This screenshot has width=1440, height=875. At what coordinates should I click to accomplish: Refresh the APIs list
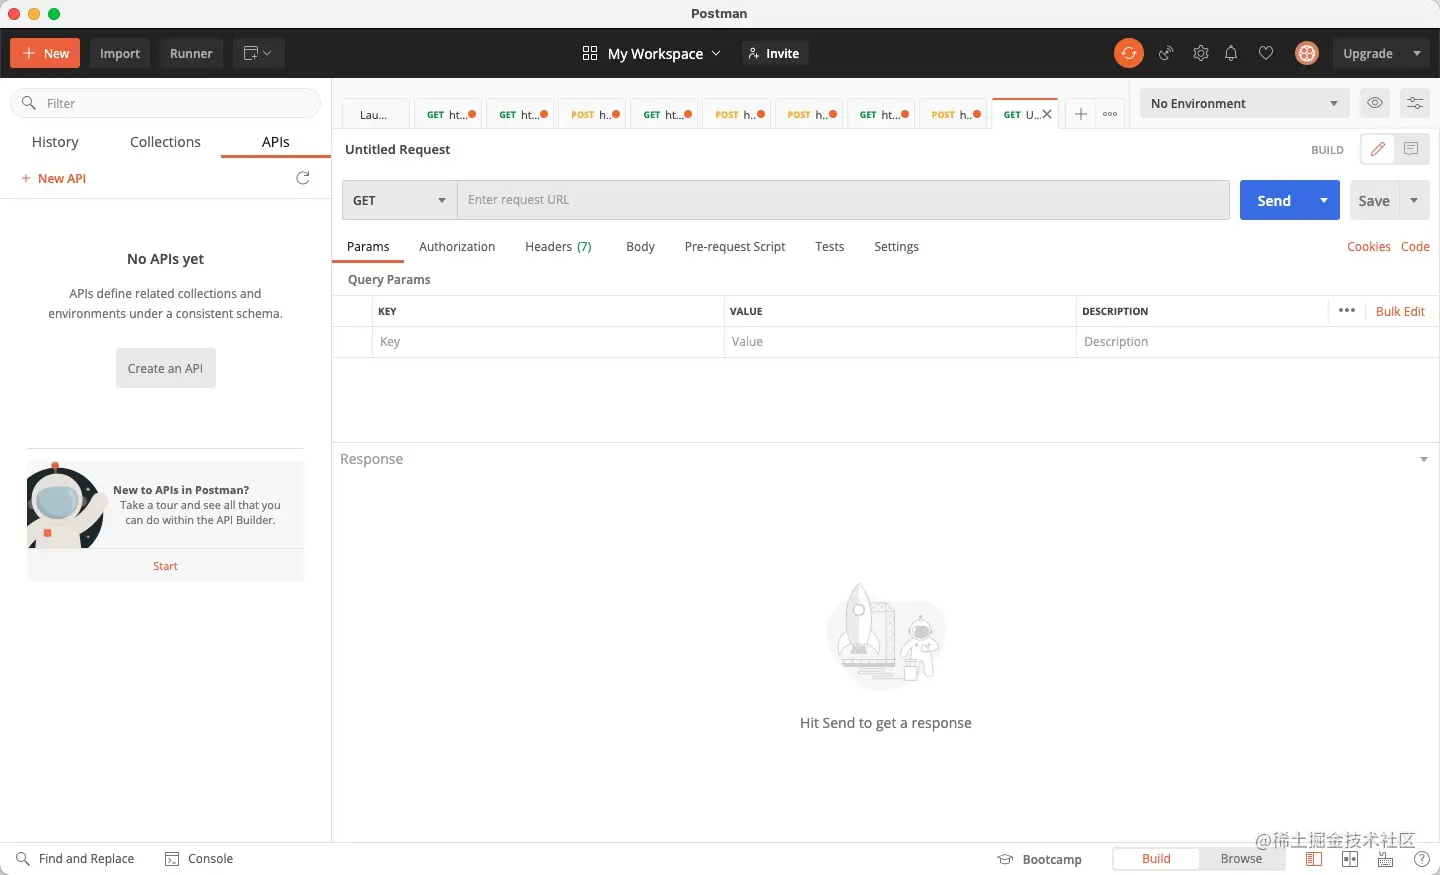(303, 178)
